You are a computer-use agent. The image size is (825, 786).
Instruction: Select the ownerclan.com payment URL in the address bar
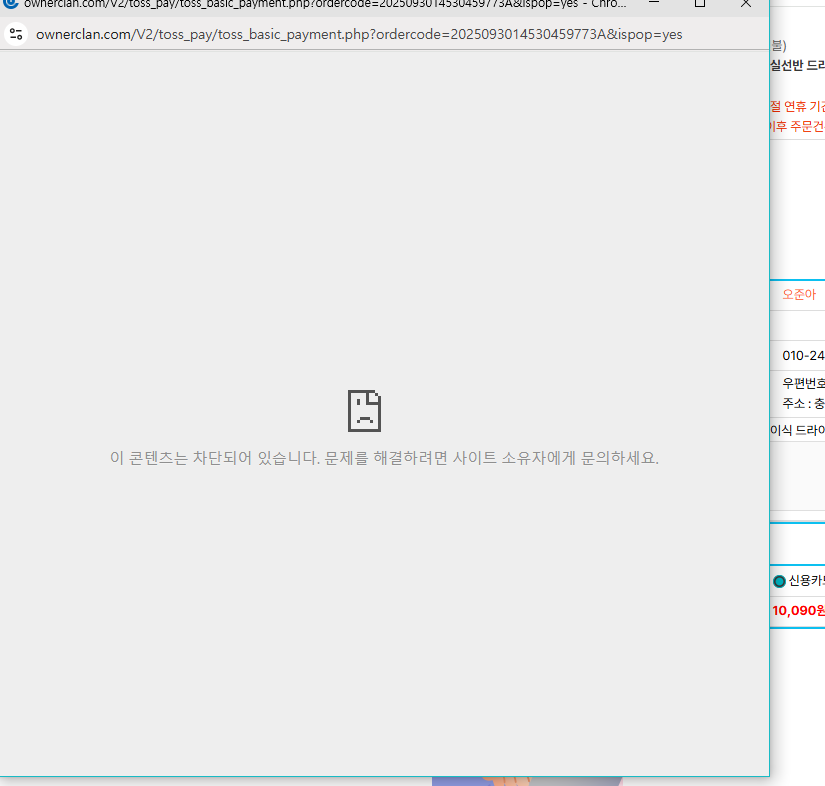click(359, 34)
